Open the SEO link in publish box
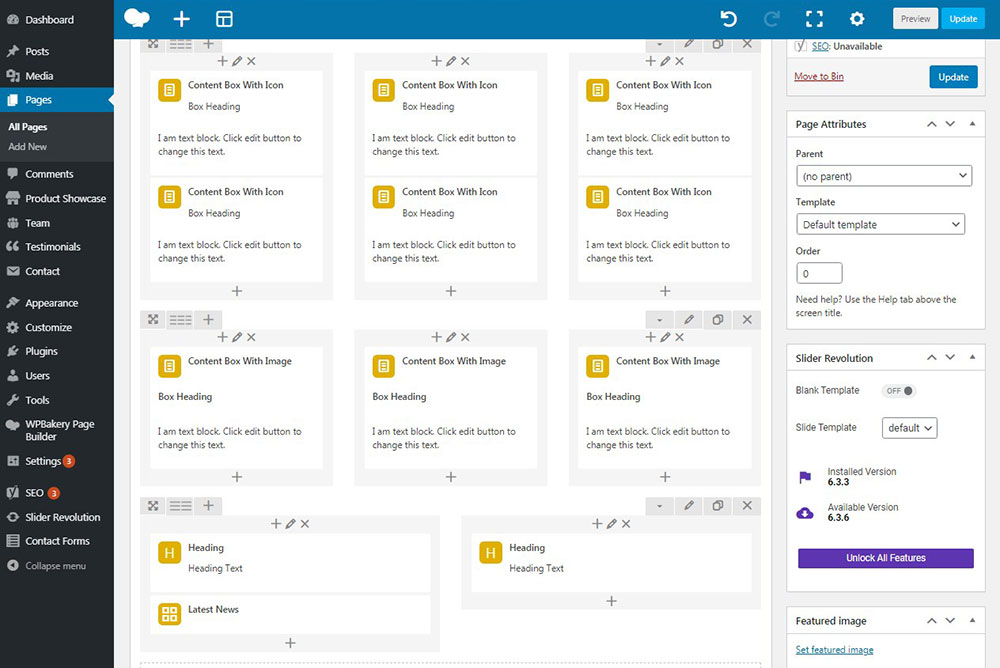This screenshot has height=668, width=1000. coord(820,47)
